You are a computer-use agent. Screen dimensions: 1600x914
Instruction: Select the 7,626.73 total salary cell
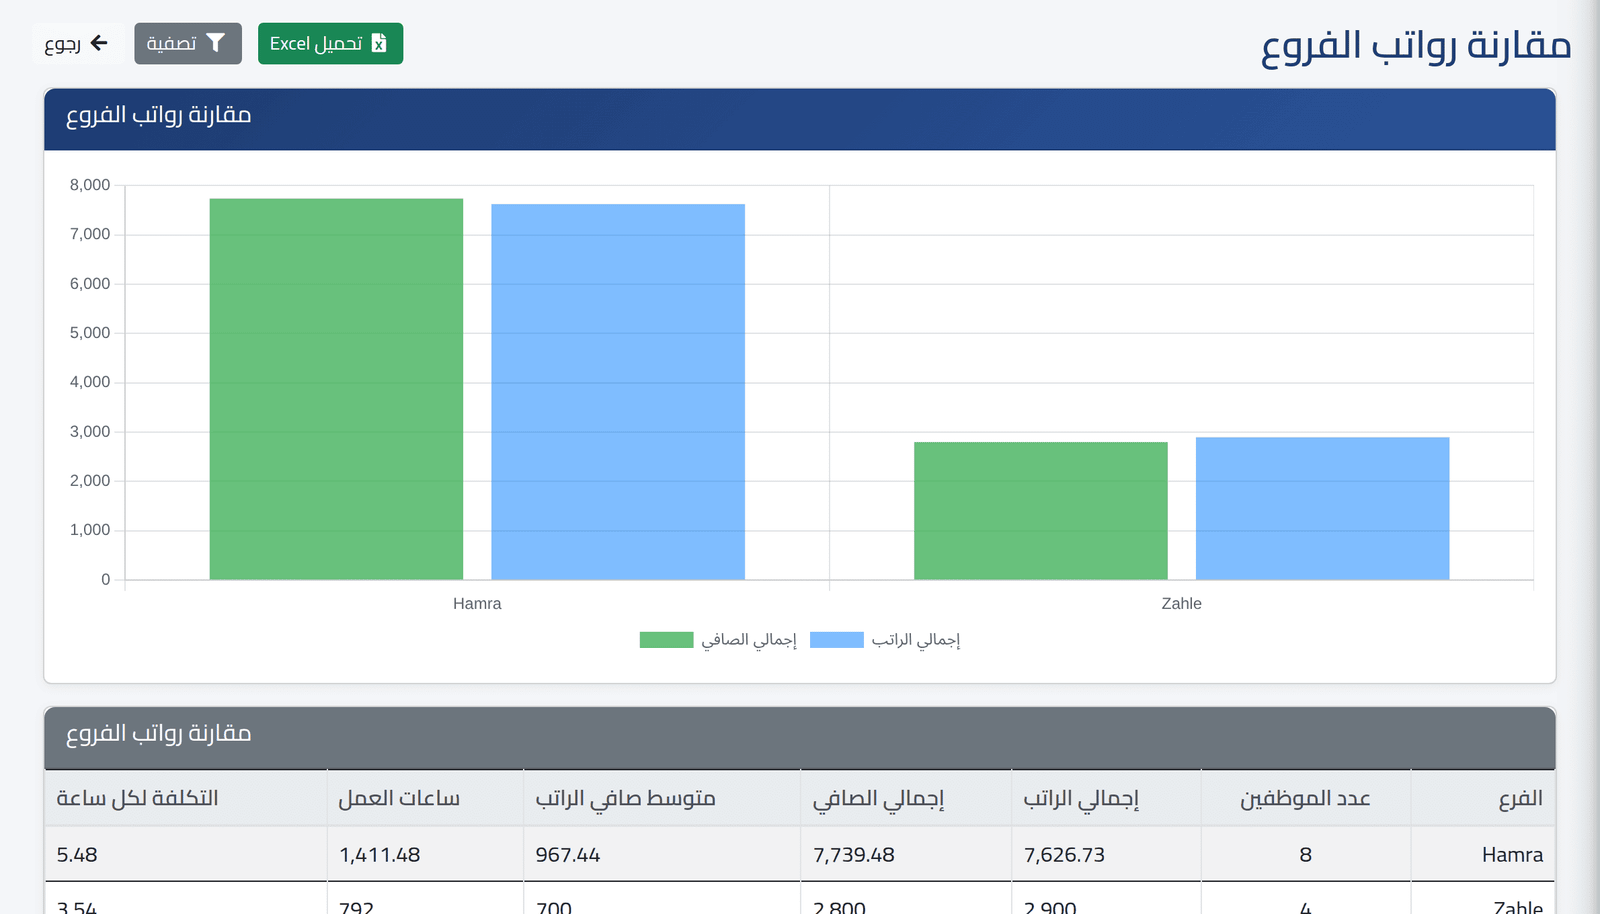(1106, 854)
